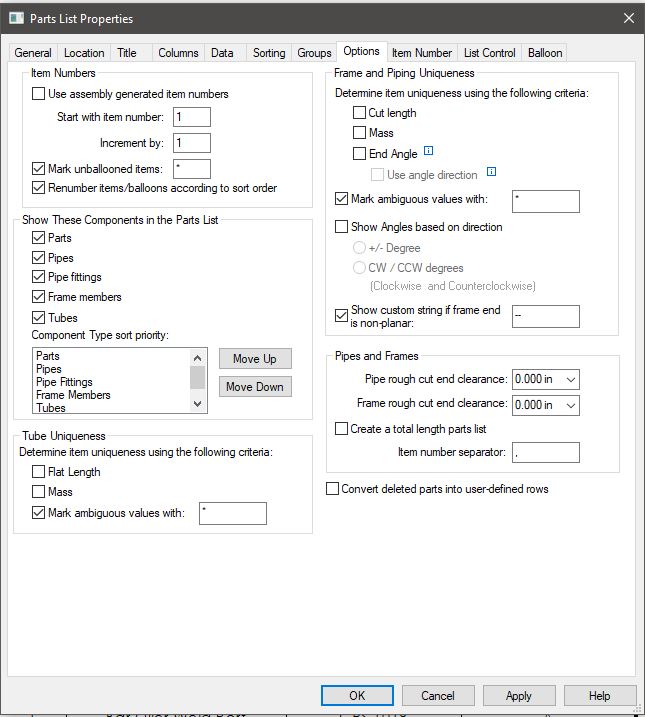The height and width of the screenshot is (717, 645).
Task: Select Pipe Fittings in sort priority list
Action: [x=64, y=382]
